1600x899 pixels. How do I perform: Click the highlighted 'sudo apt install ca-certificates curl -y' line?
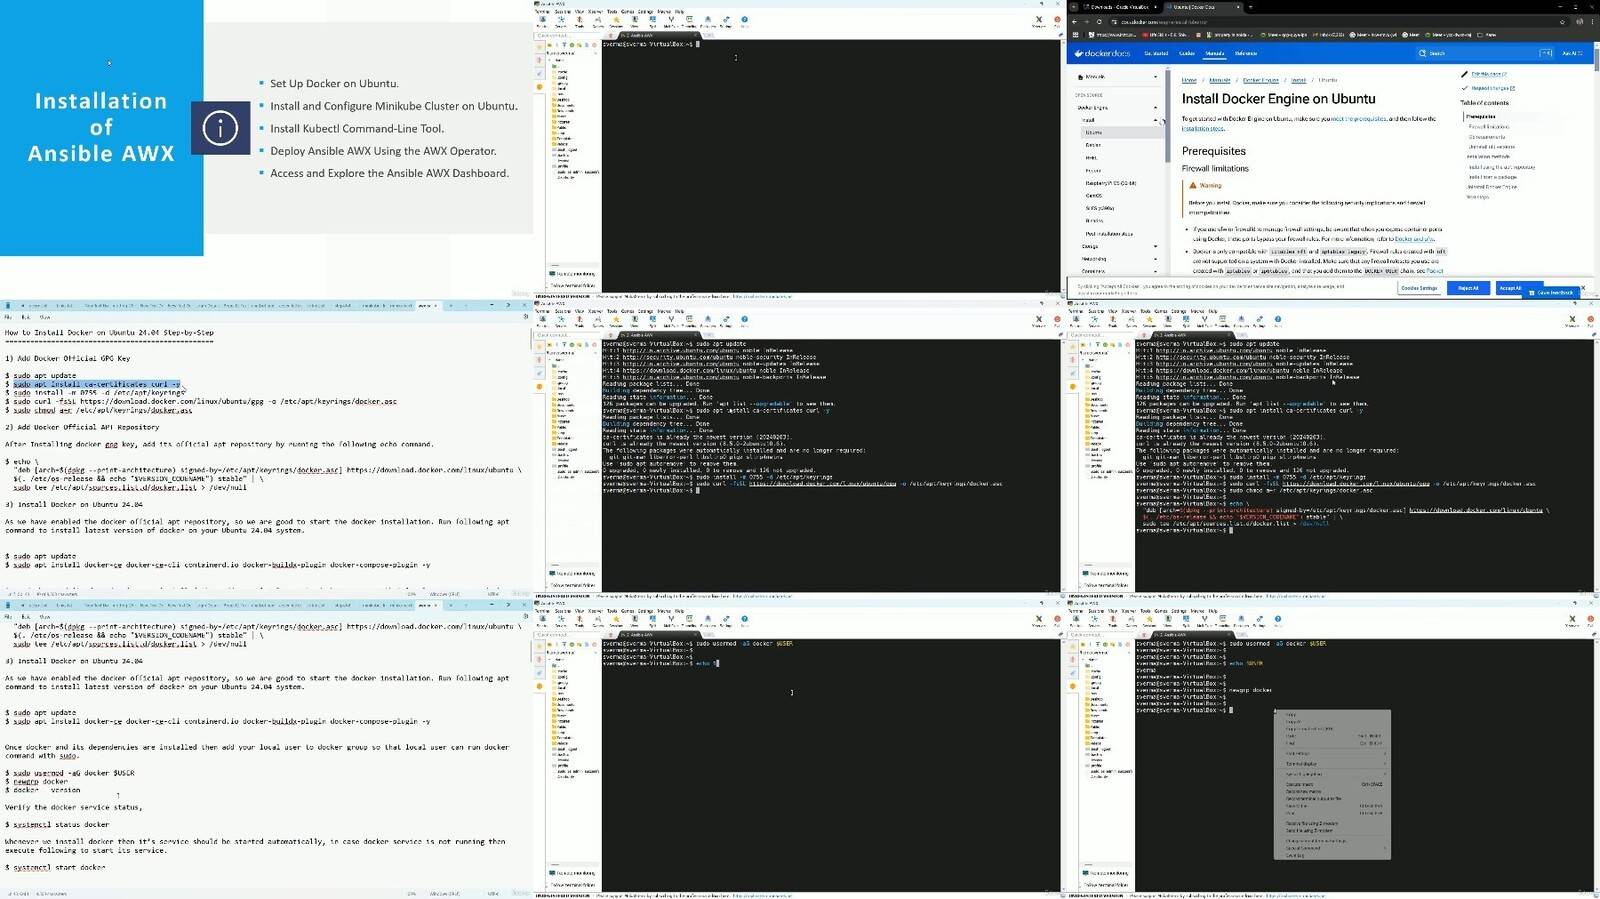coord(96,384)
